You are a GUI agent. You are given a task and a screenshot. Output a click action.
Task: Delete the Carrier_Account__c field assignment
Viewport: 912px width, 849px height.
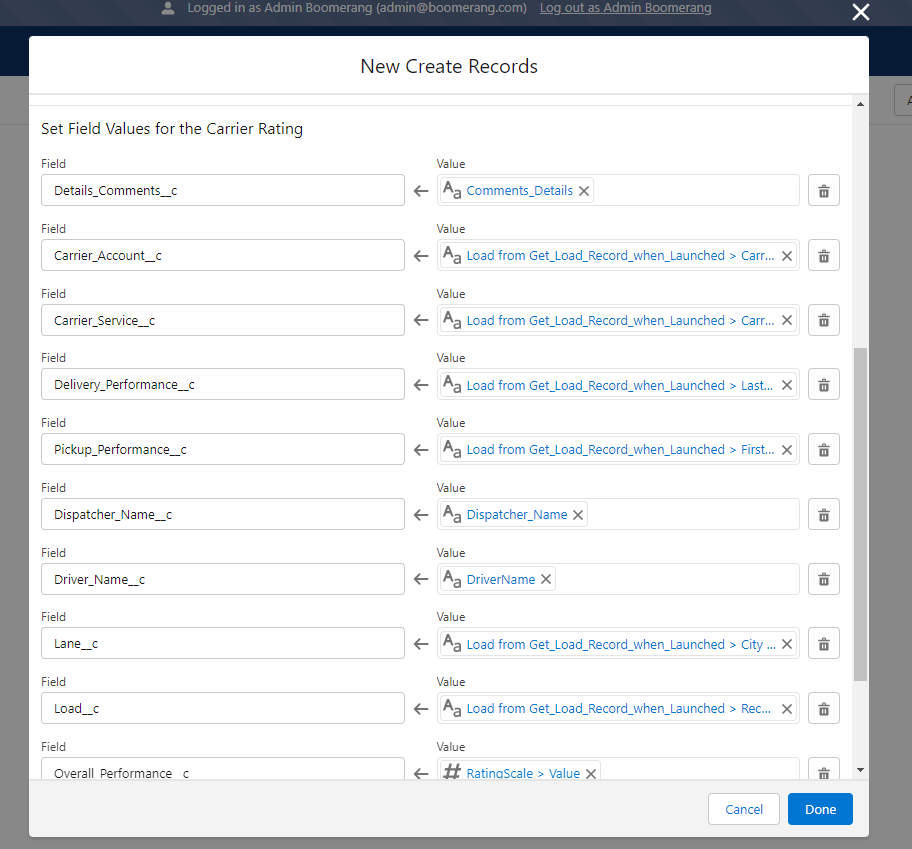823,256
